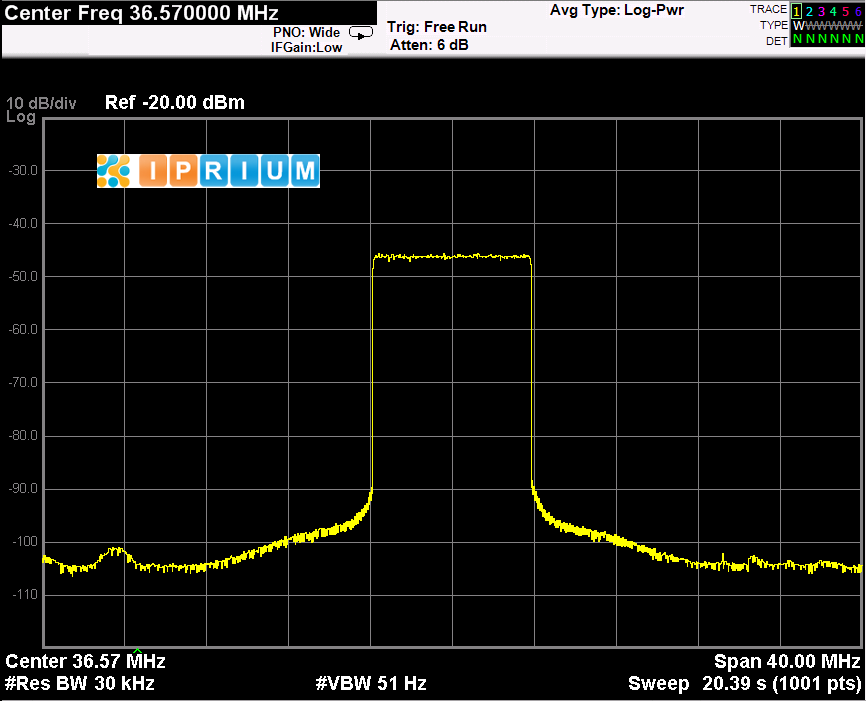Image resolution: width=866 pixels, height=701 pixels.
Task: Click the DET label in trace panel
Action: coord(777,41)
